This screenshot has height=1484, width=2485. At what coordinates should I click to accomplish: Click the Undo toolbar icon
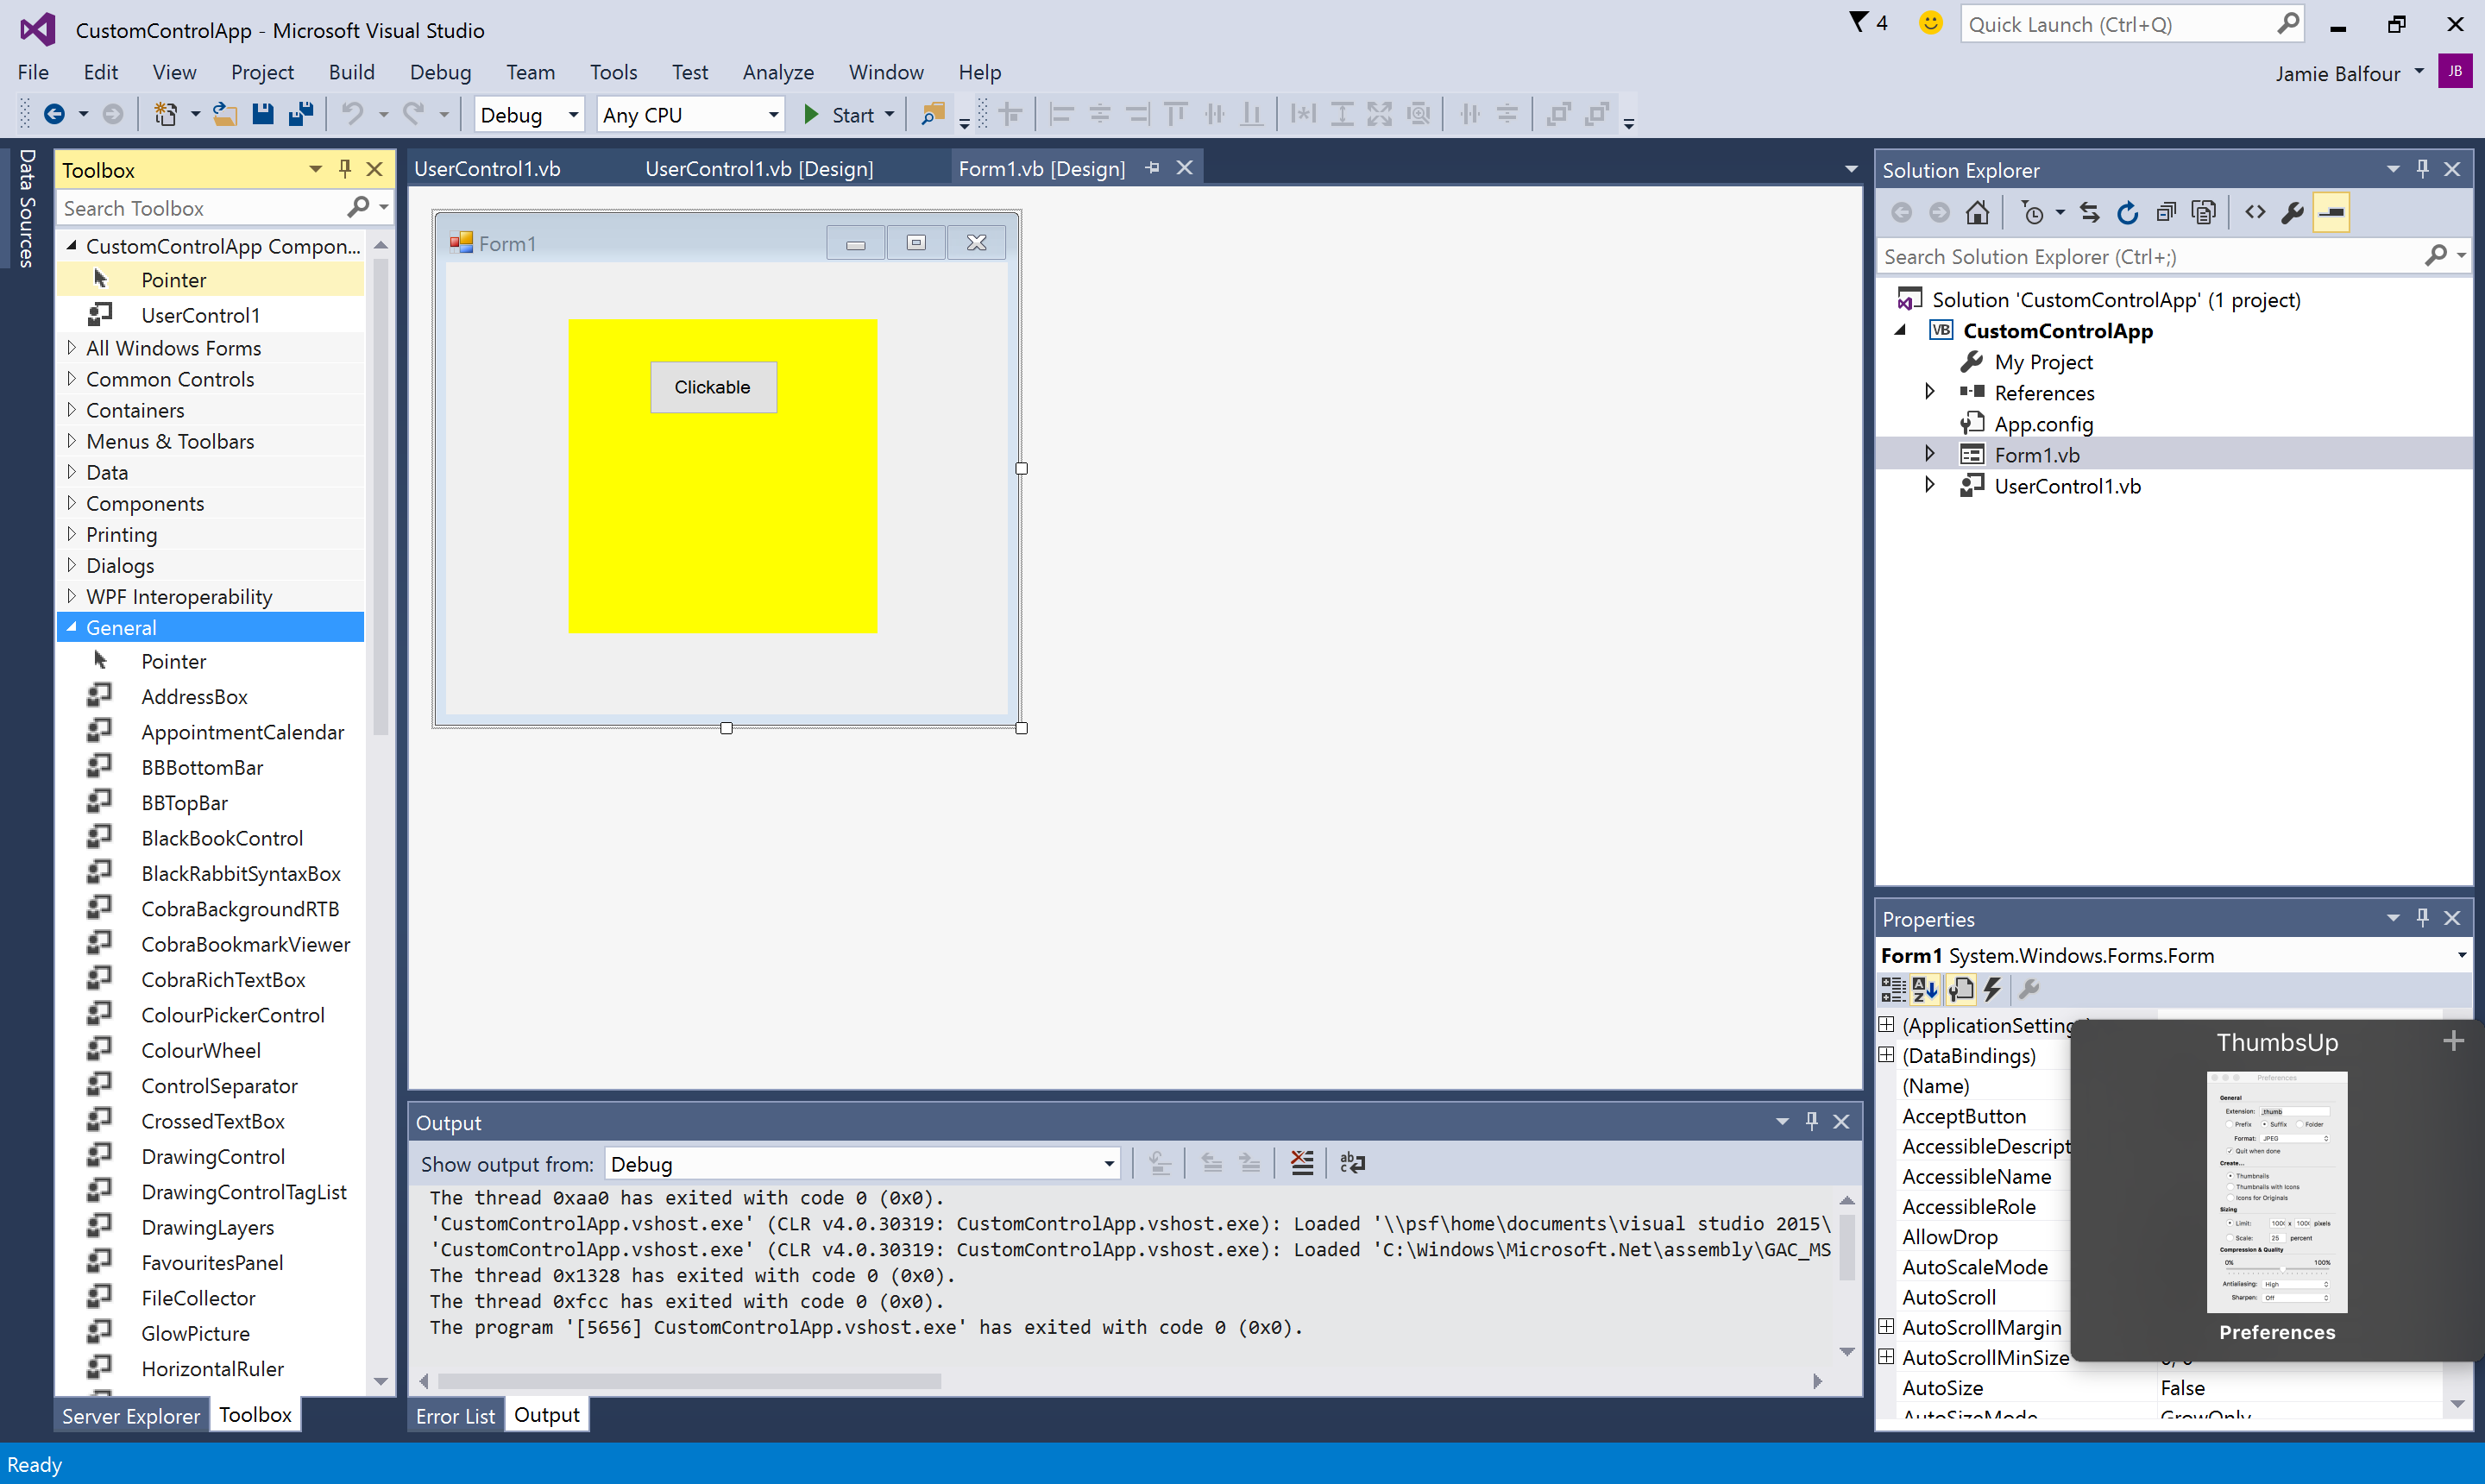[352, 115]
